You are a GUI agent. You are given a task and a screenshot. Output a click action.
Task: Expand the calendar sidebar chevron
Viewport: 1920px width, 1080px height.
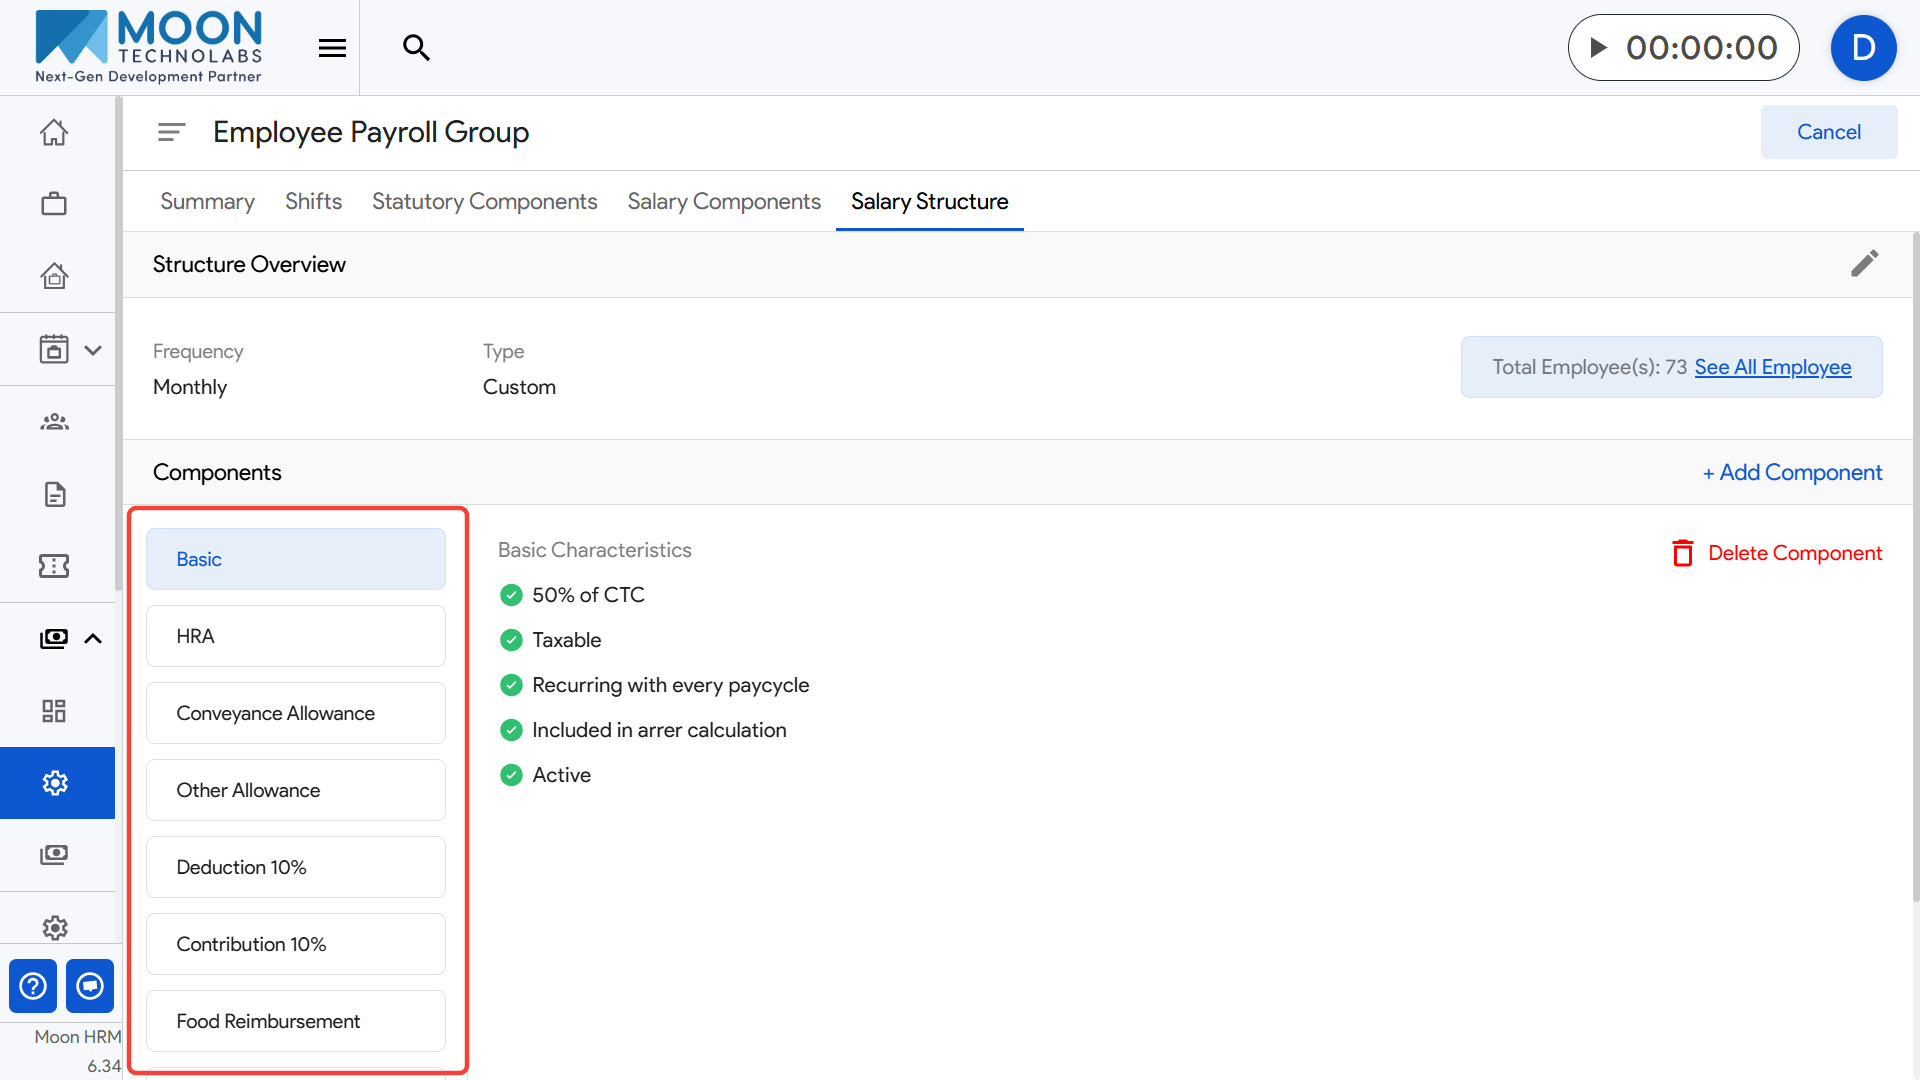pyautogui.click(x=93, y=350)
